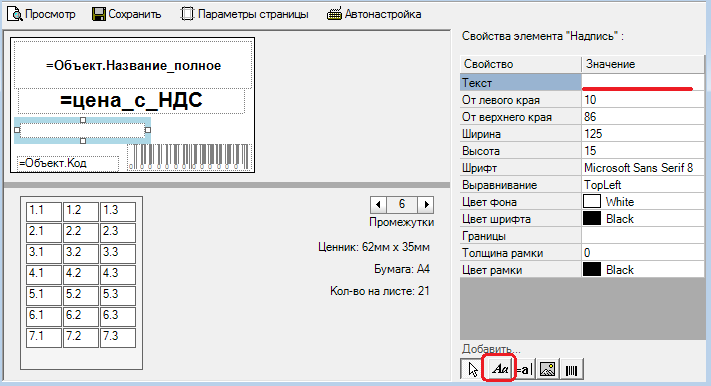Select the =цена_с_НДС element on the label

[131, 101]
